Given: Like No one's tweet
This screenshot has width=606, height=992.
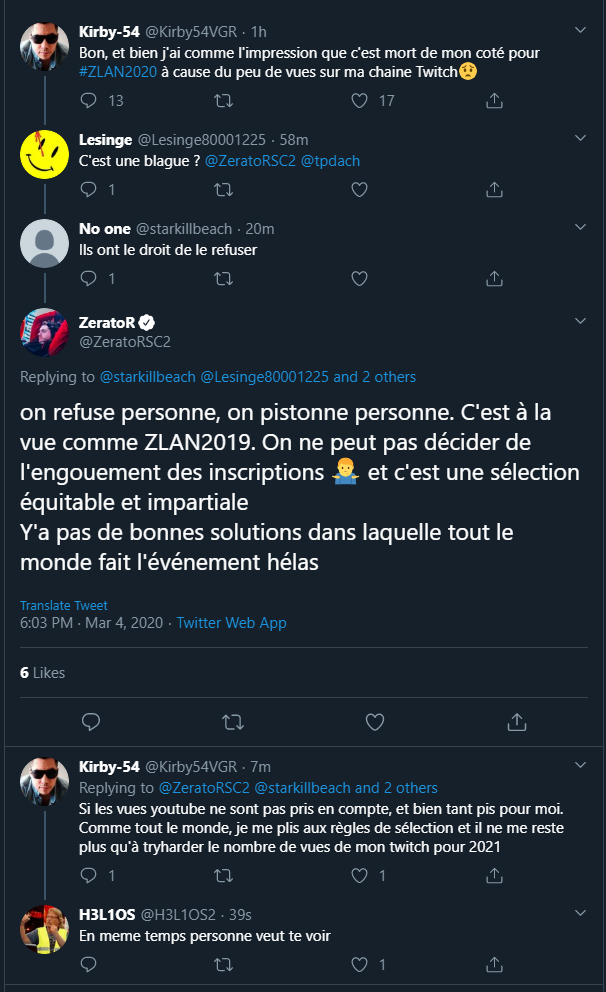Looking at the screenshot, I should tap(360, 278).
